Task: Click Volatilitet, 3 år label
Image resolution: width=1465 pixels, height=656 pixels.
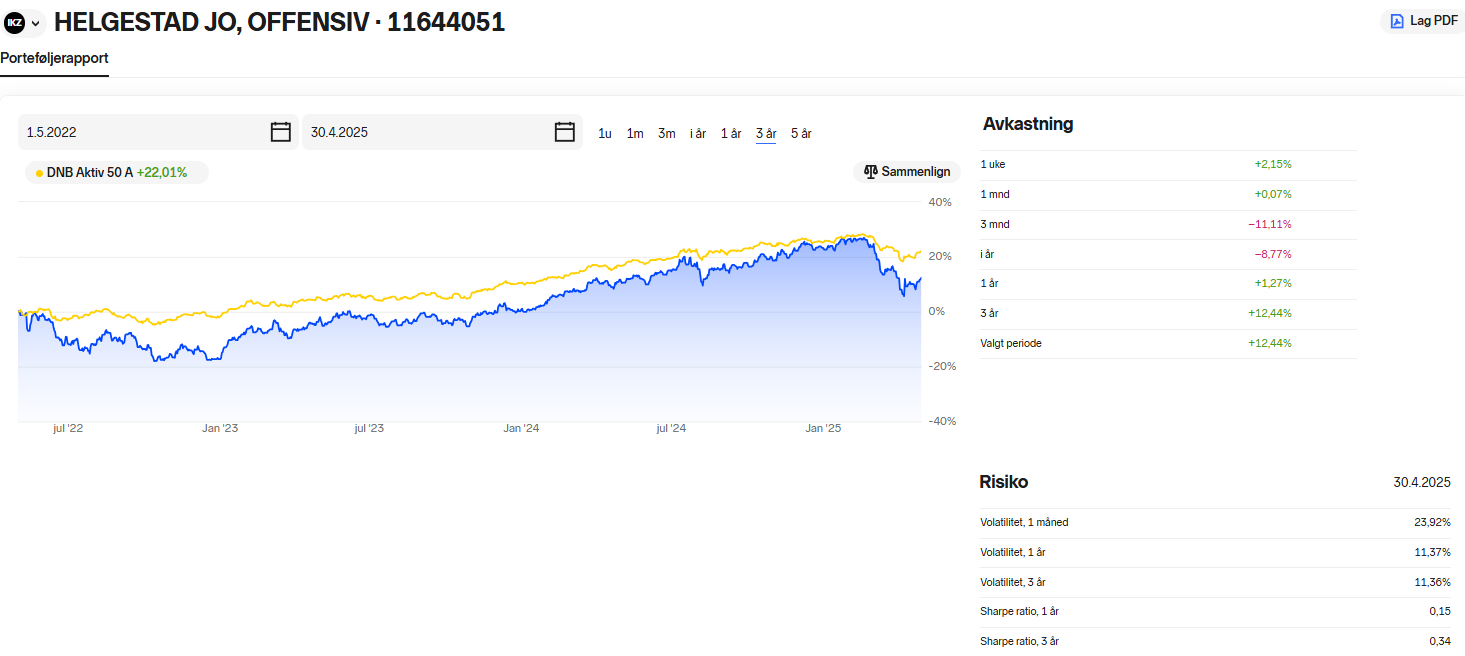Action: tap(1013, 582)
